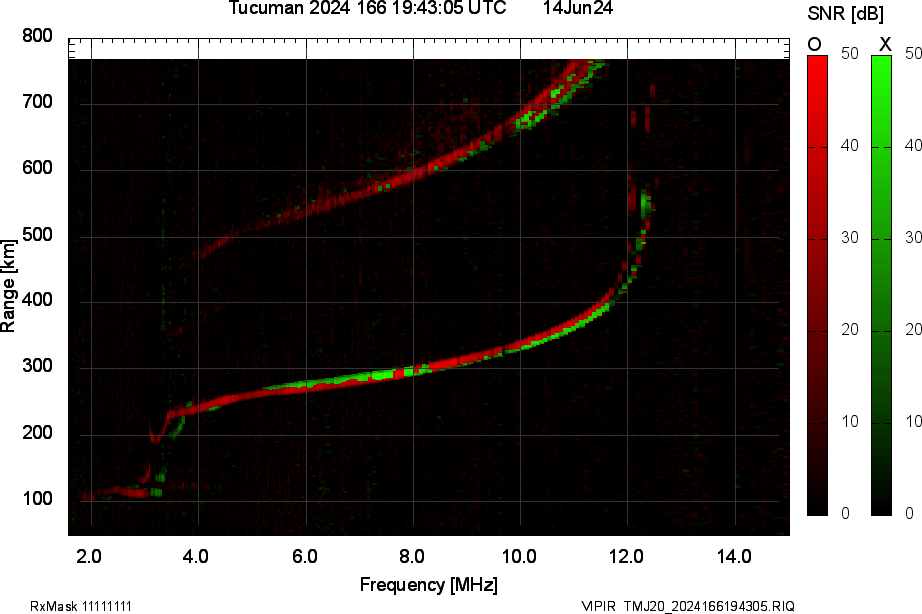Select the 'RxMask 11111111' footer text
This screenshot has width=922, height=614.
point(81,606)
